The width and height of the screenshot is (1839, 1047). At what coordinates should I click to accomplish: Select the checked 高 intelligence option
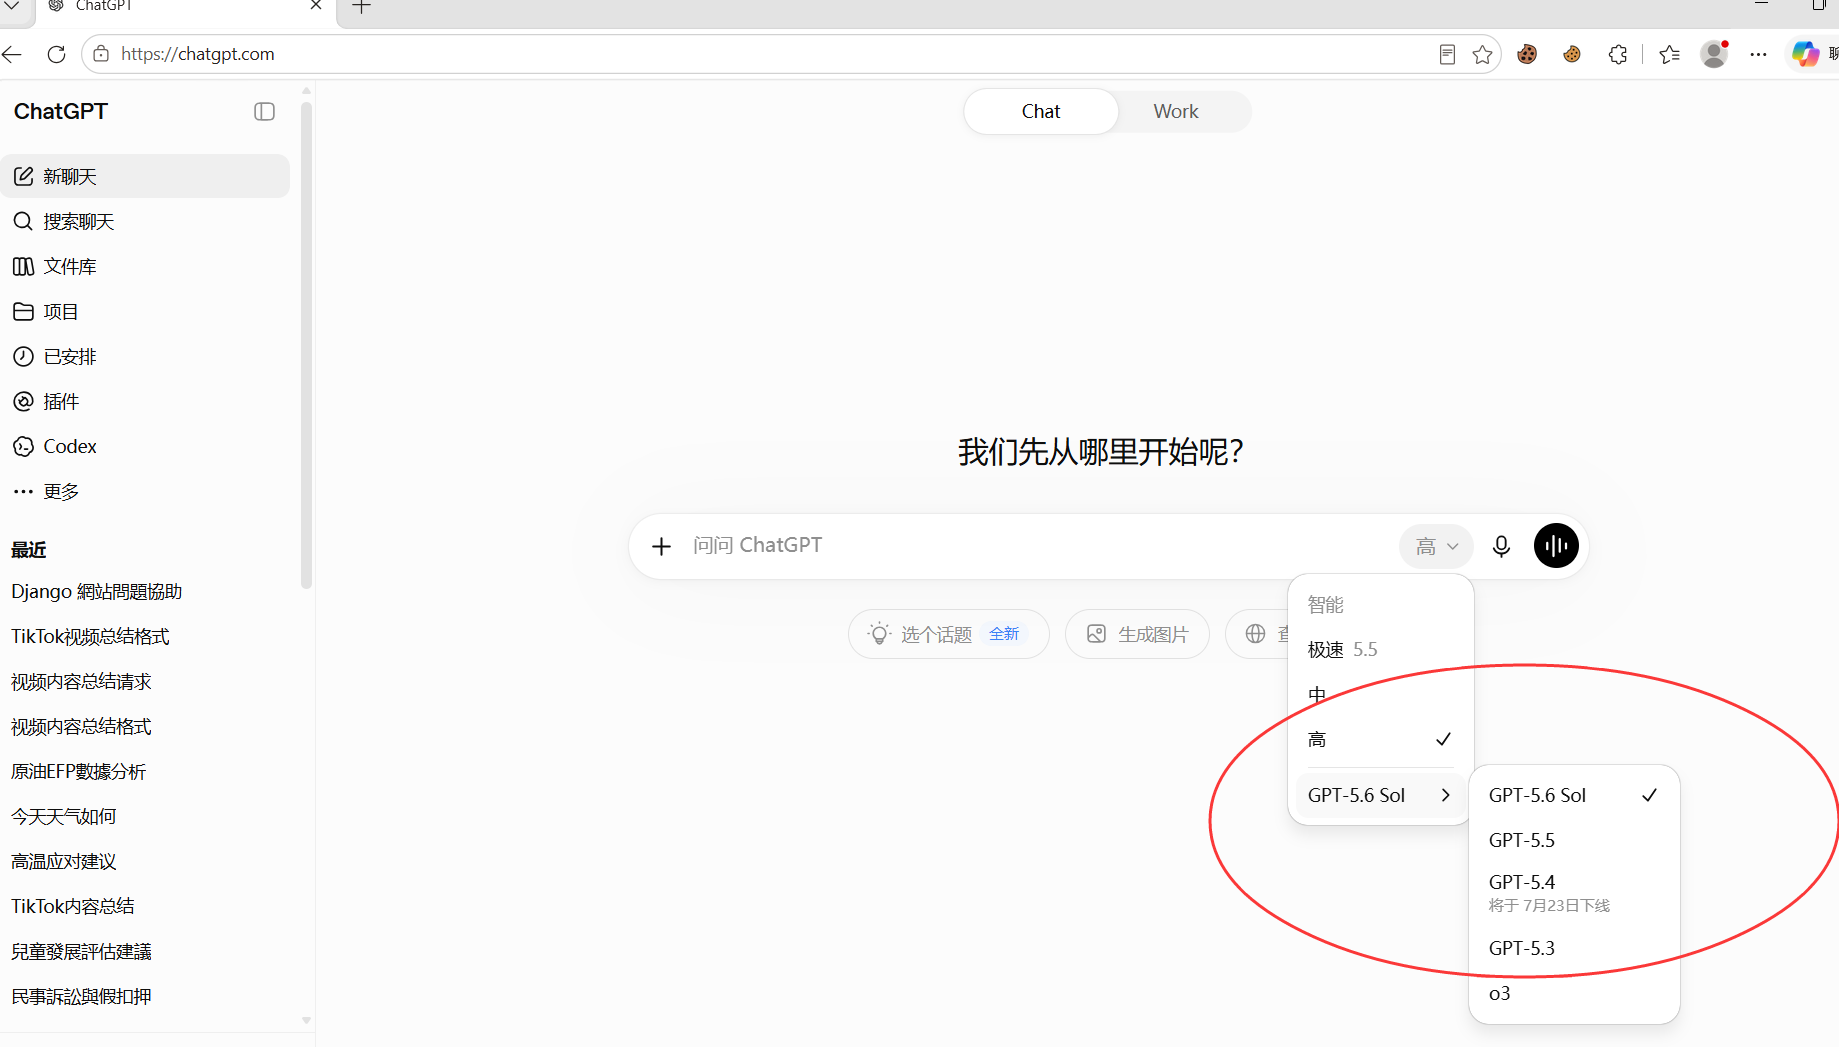(x=1380, y=740)
